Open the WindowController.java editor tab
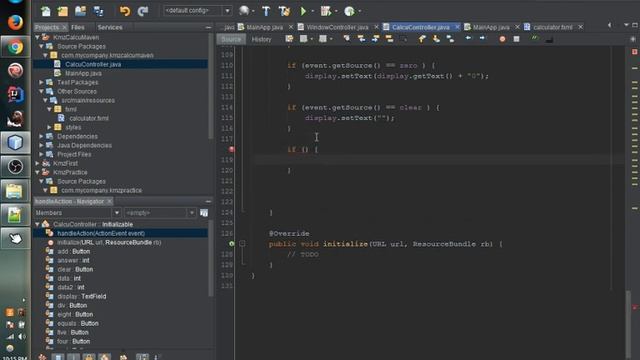The height and width of the screenshot is (360, 640). [337, 27]
